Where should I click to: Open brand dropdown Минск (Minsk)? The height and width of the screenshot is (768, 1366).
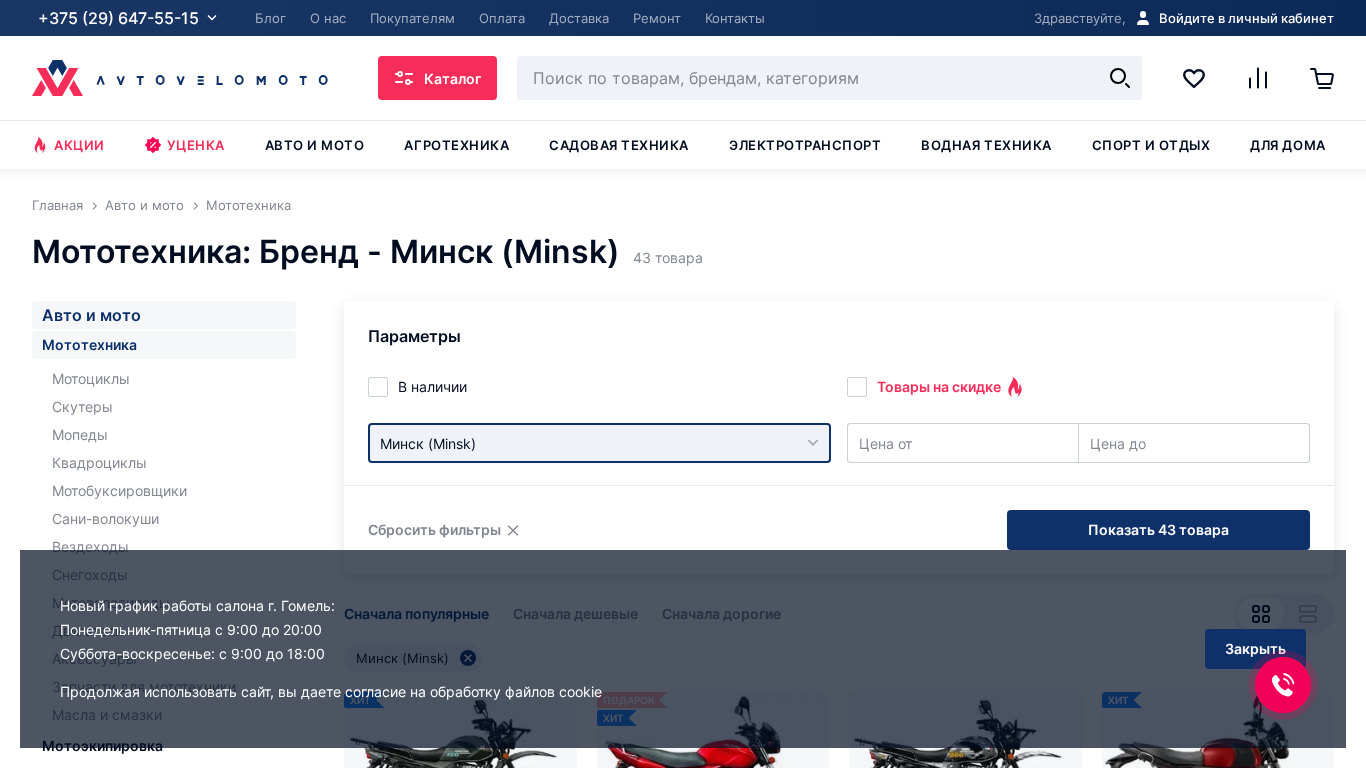(599, 443)
